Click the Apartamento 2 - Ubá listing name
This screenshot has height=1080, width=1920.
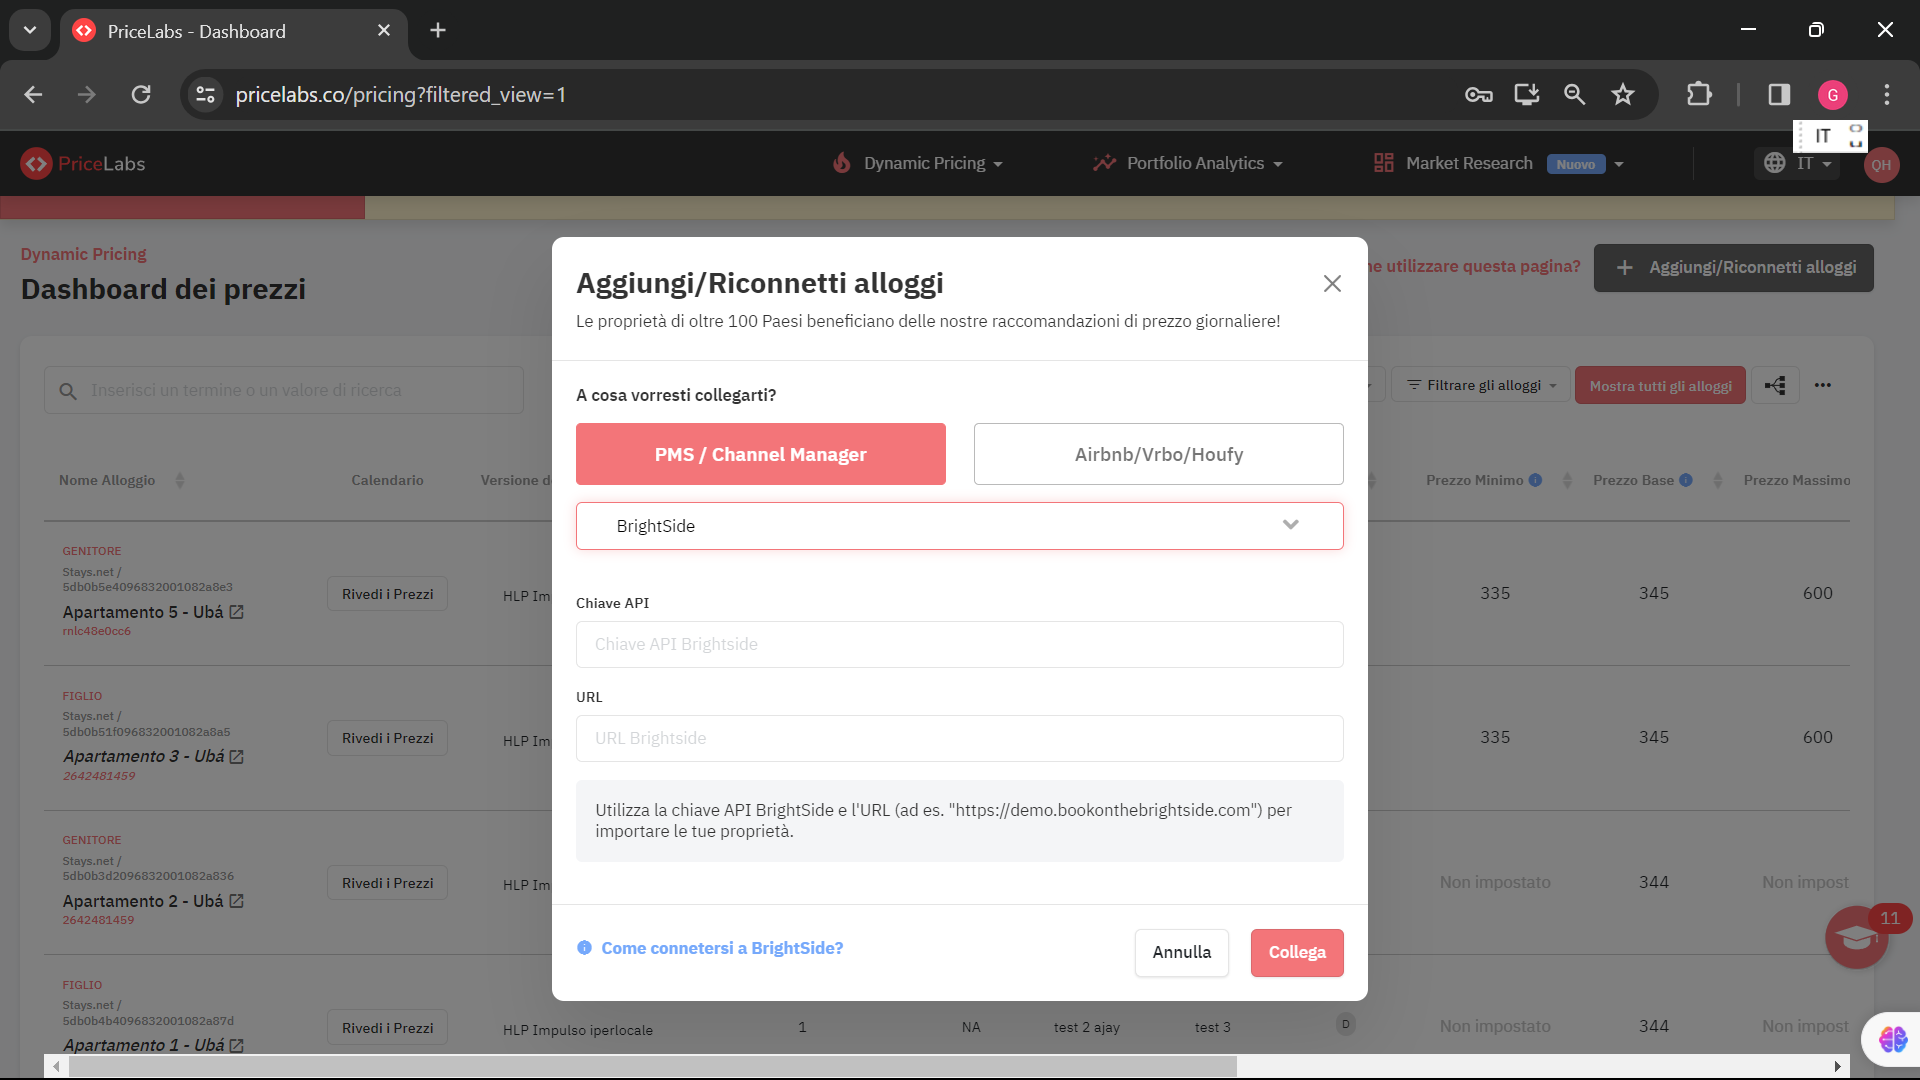coord(143,901)
